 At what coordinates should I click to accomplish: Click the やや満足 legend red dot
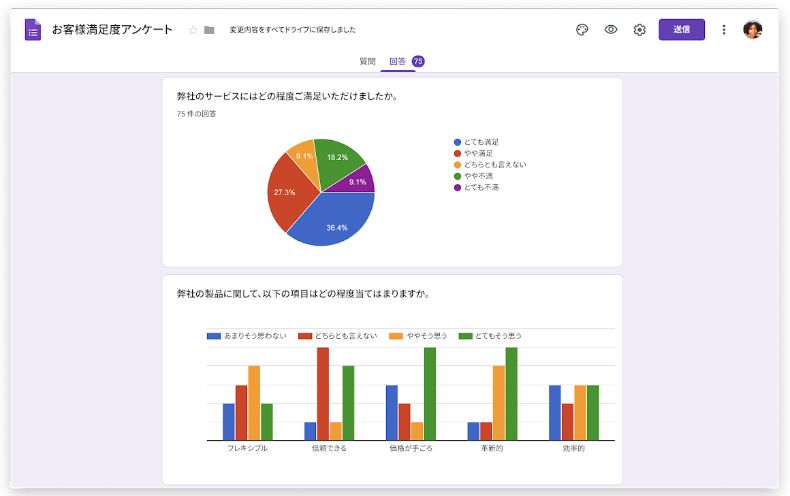pos(457,153)
